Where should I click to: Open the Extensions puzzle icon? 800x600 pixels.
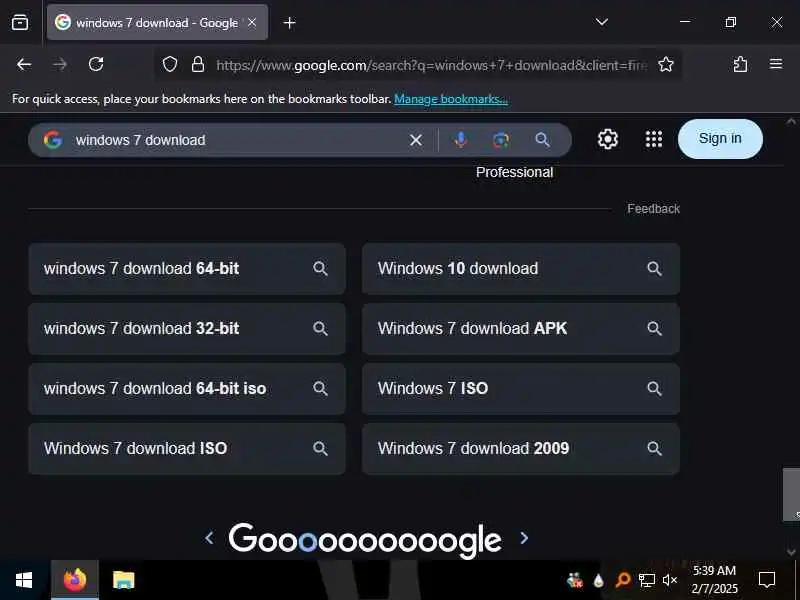click(x=740, y=64)
